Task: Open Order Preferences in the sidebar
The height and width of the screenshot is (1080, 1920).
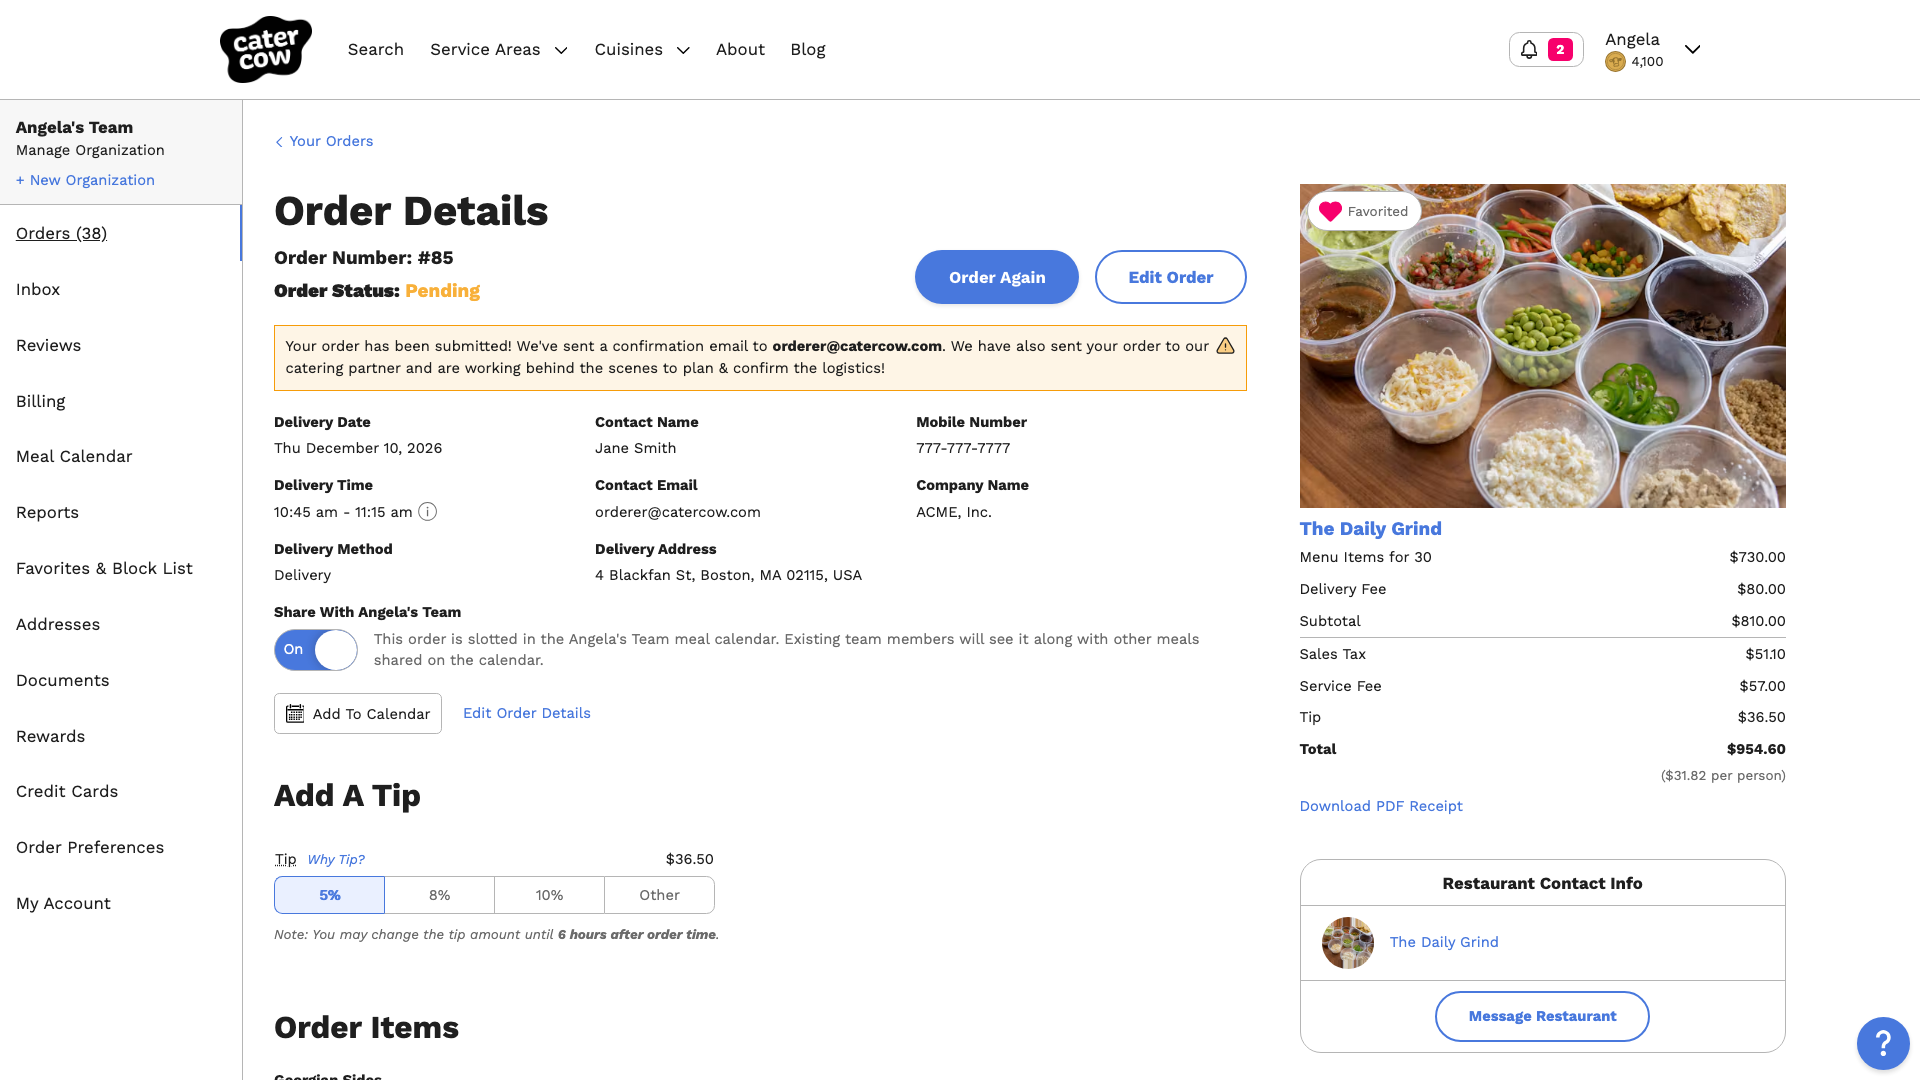Action: pos(90,847)
